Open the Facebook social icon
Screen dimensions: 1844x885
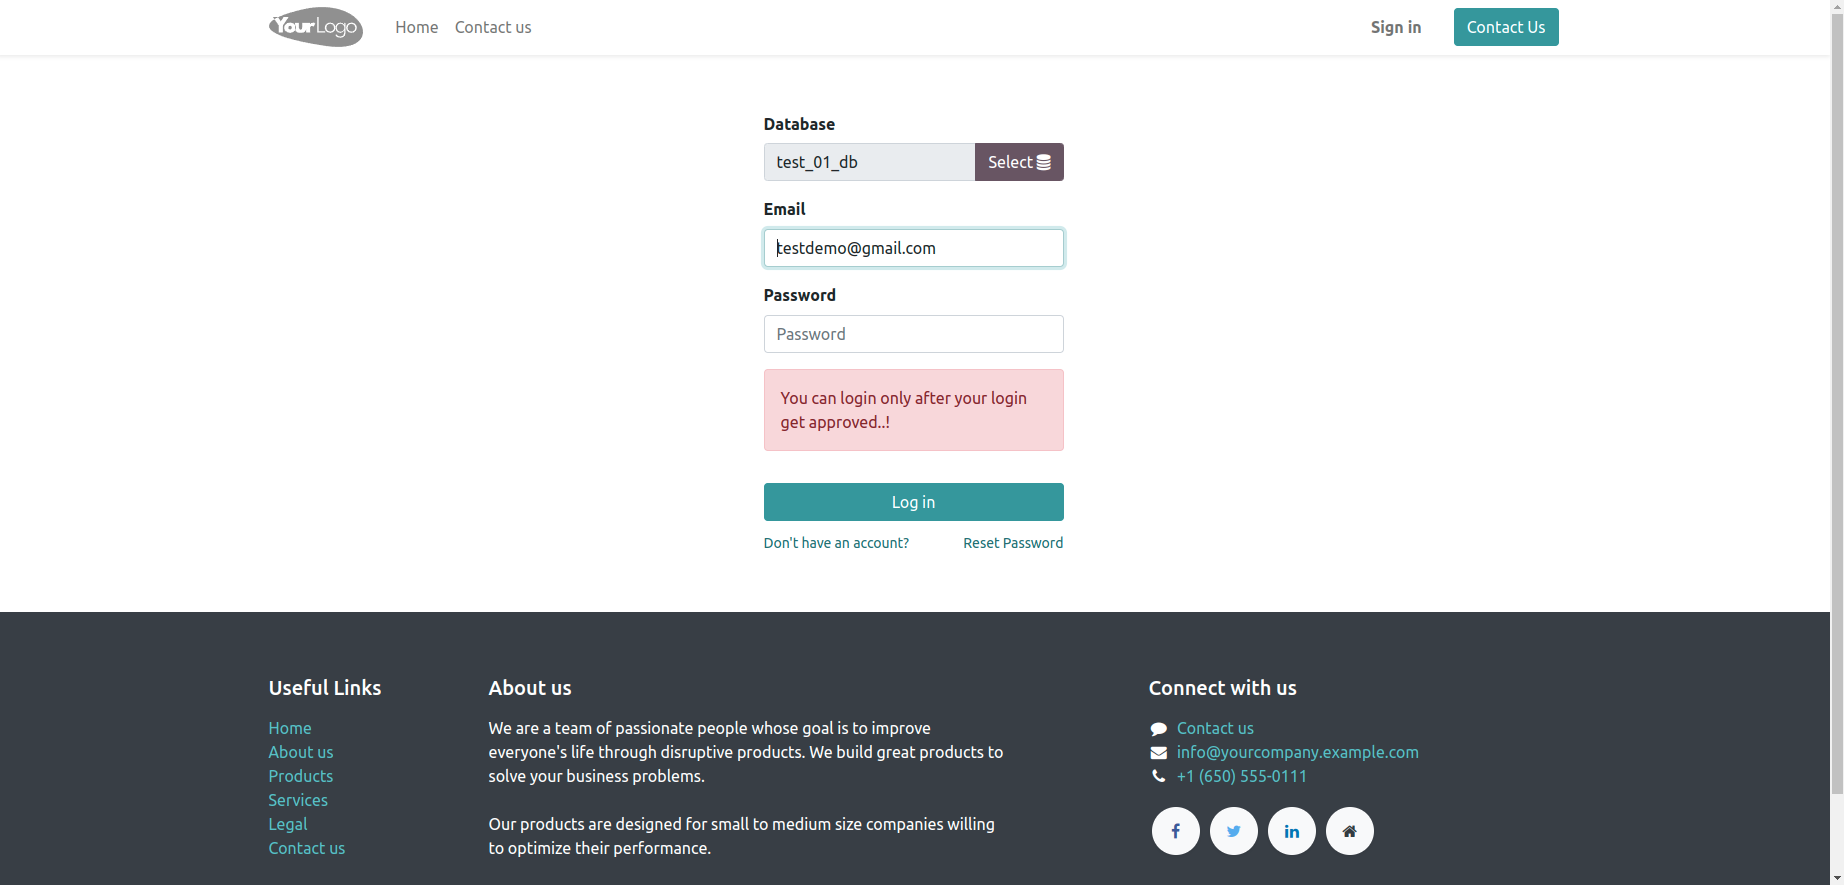1175,831
